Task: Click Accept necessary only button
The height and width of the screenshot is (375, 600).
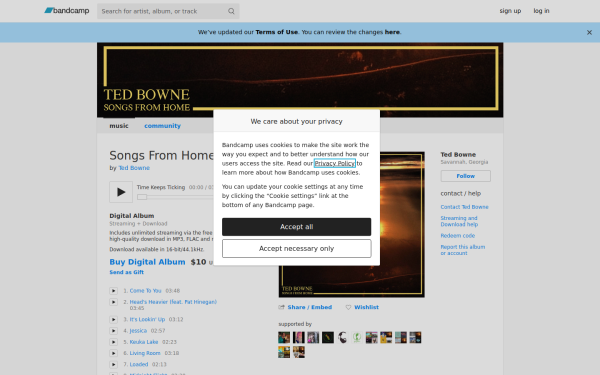Action: (x=297, y=249)
